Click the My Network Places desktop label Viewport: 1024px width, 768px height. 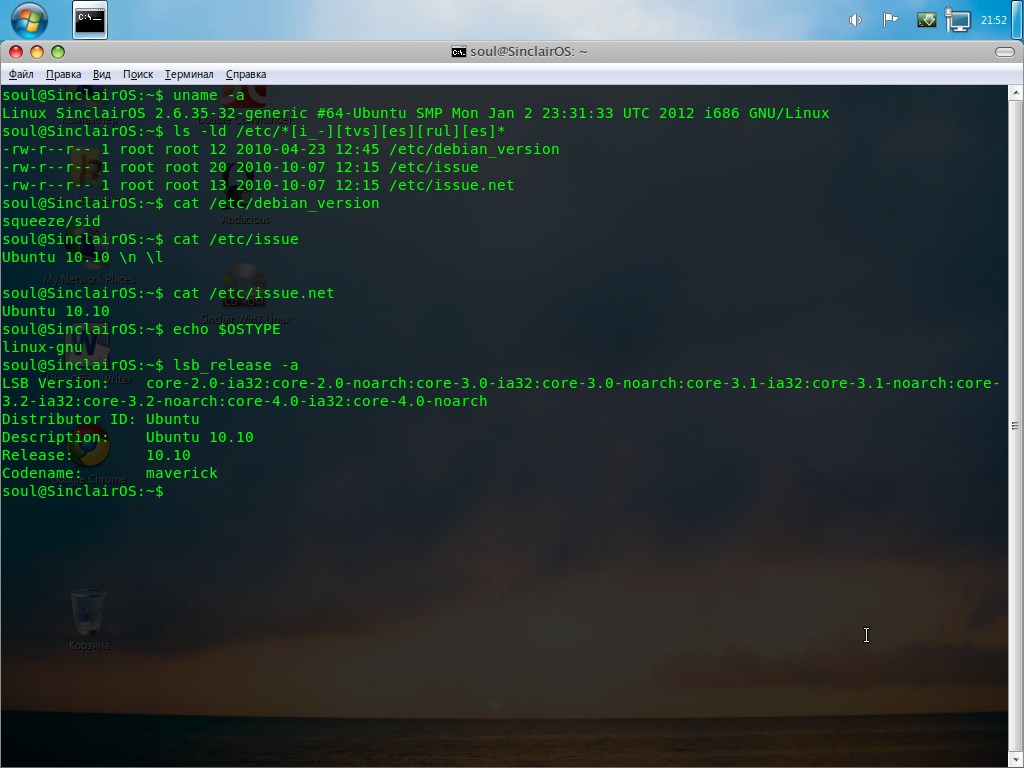click(89, 280)
